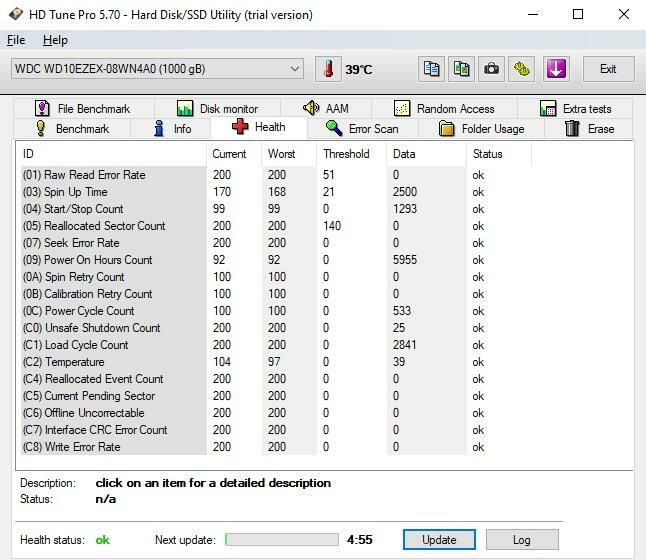Save screenshot with camera icon
Viewport: 646px width, 560px height.
tap(492, 69)
